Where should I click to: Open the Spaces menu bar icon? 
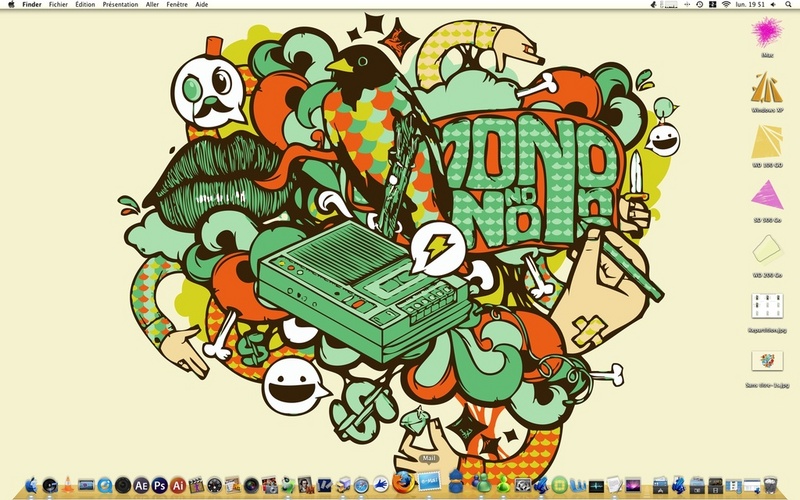tap(713, 5)
